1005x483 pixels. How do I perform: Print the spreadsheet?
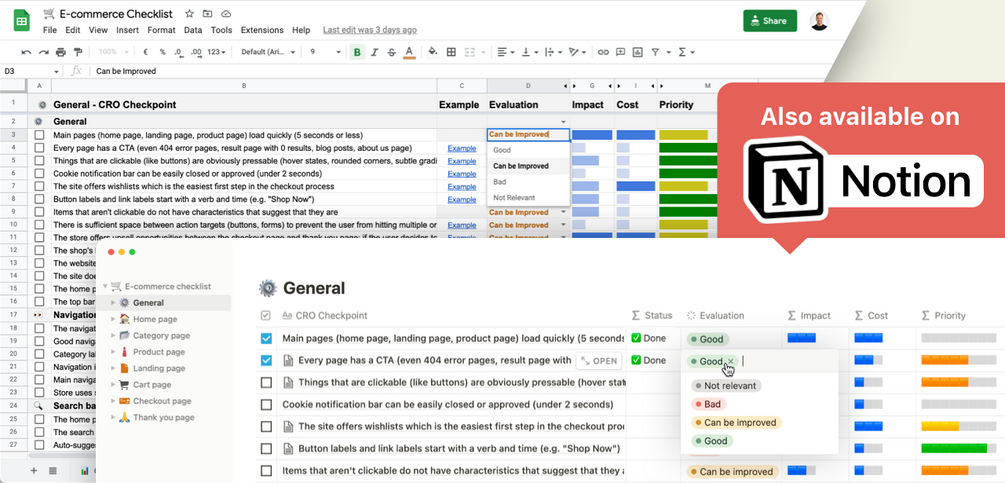click(x=61, y=53)
